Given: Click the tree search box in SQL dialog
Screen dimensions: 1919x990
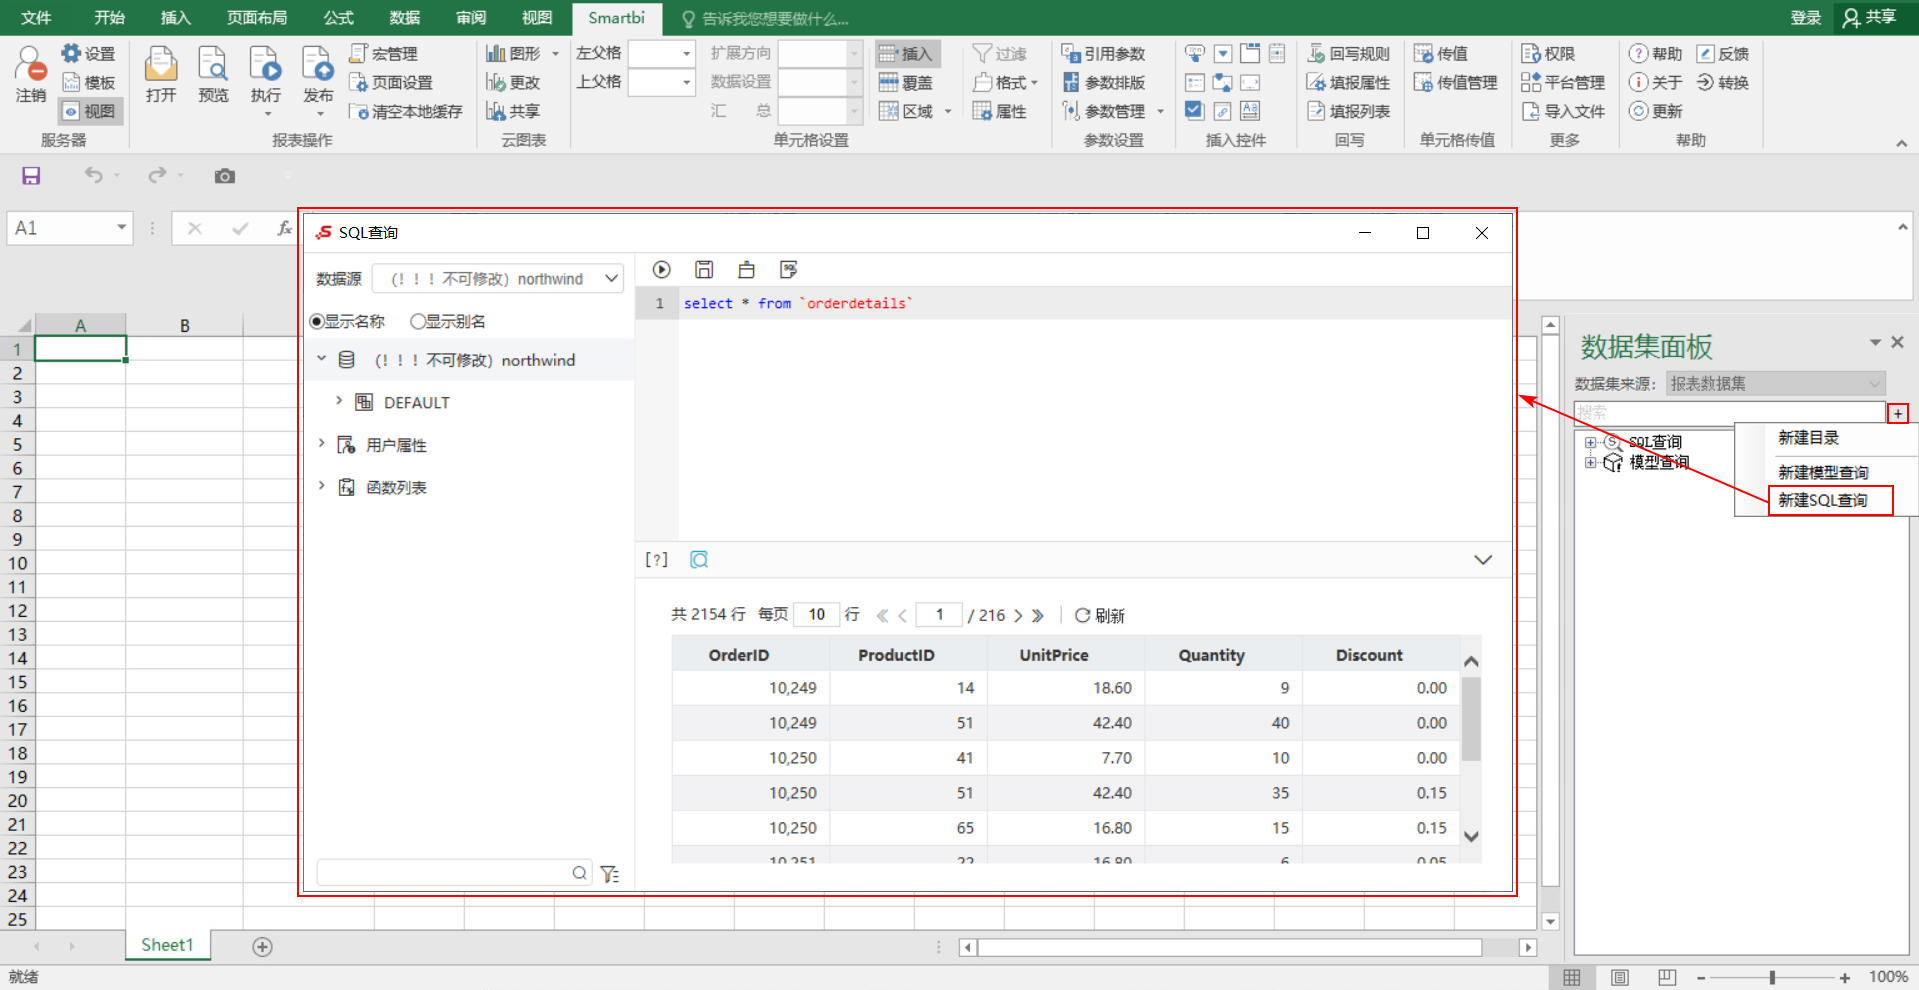Looking at the screenshot, I should pos(455,873).
